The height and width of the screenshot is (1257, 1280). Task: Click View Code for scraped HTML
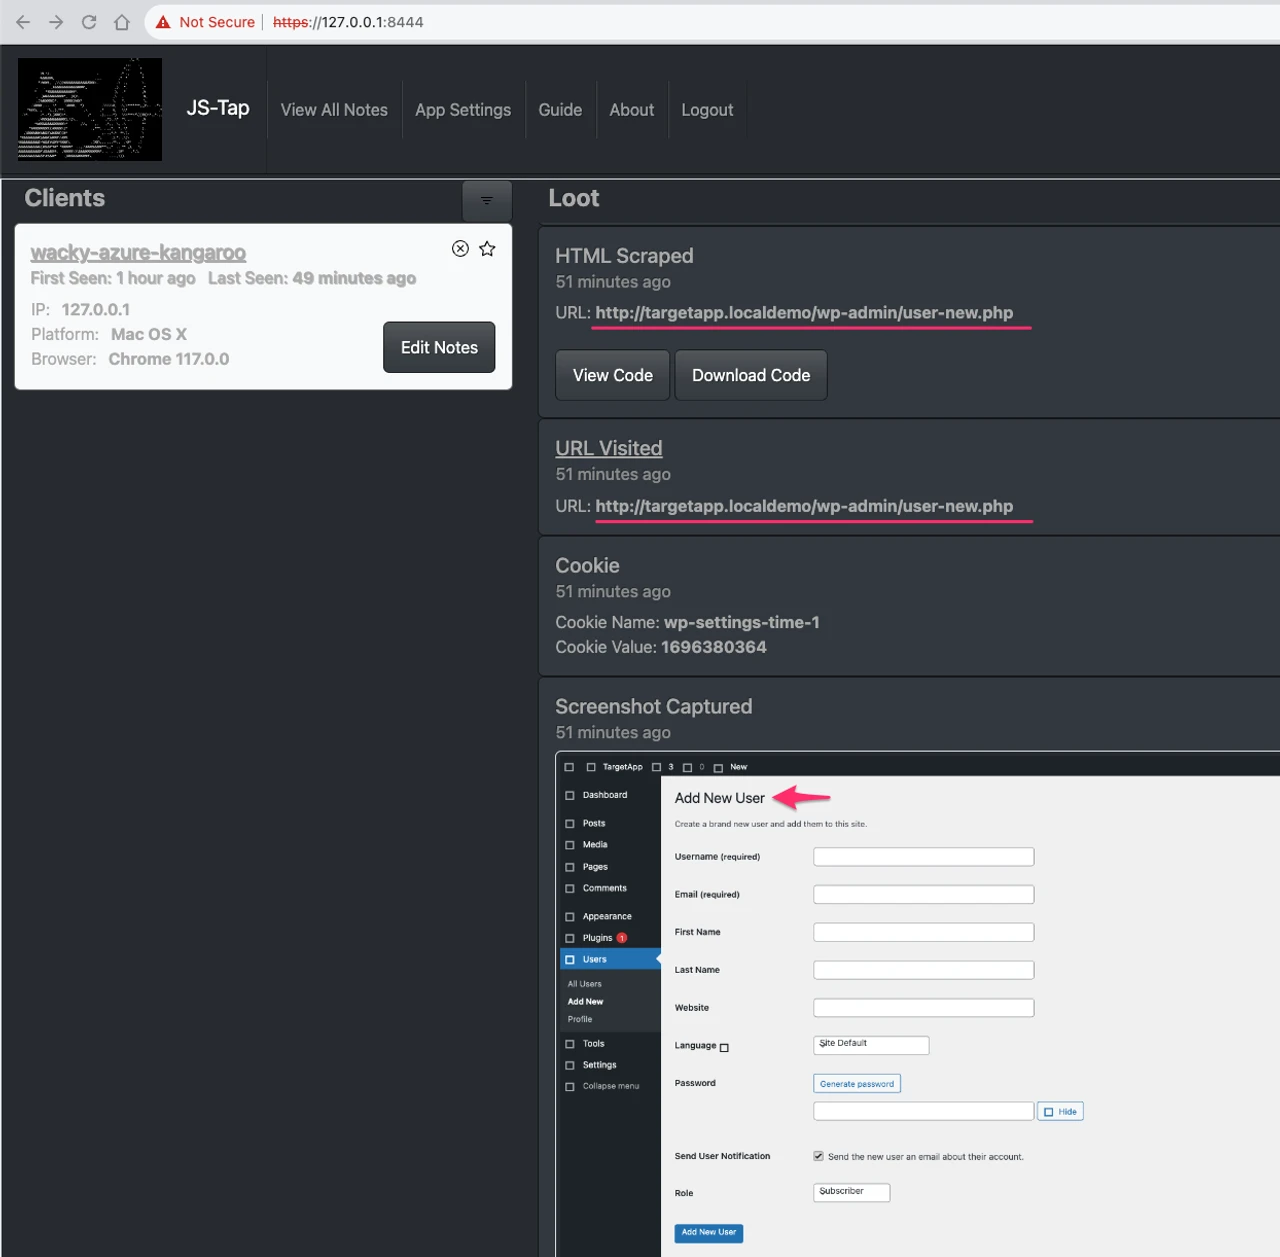[x=612, y=375]
